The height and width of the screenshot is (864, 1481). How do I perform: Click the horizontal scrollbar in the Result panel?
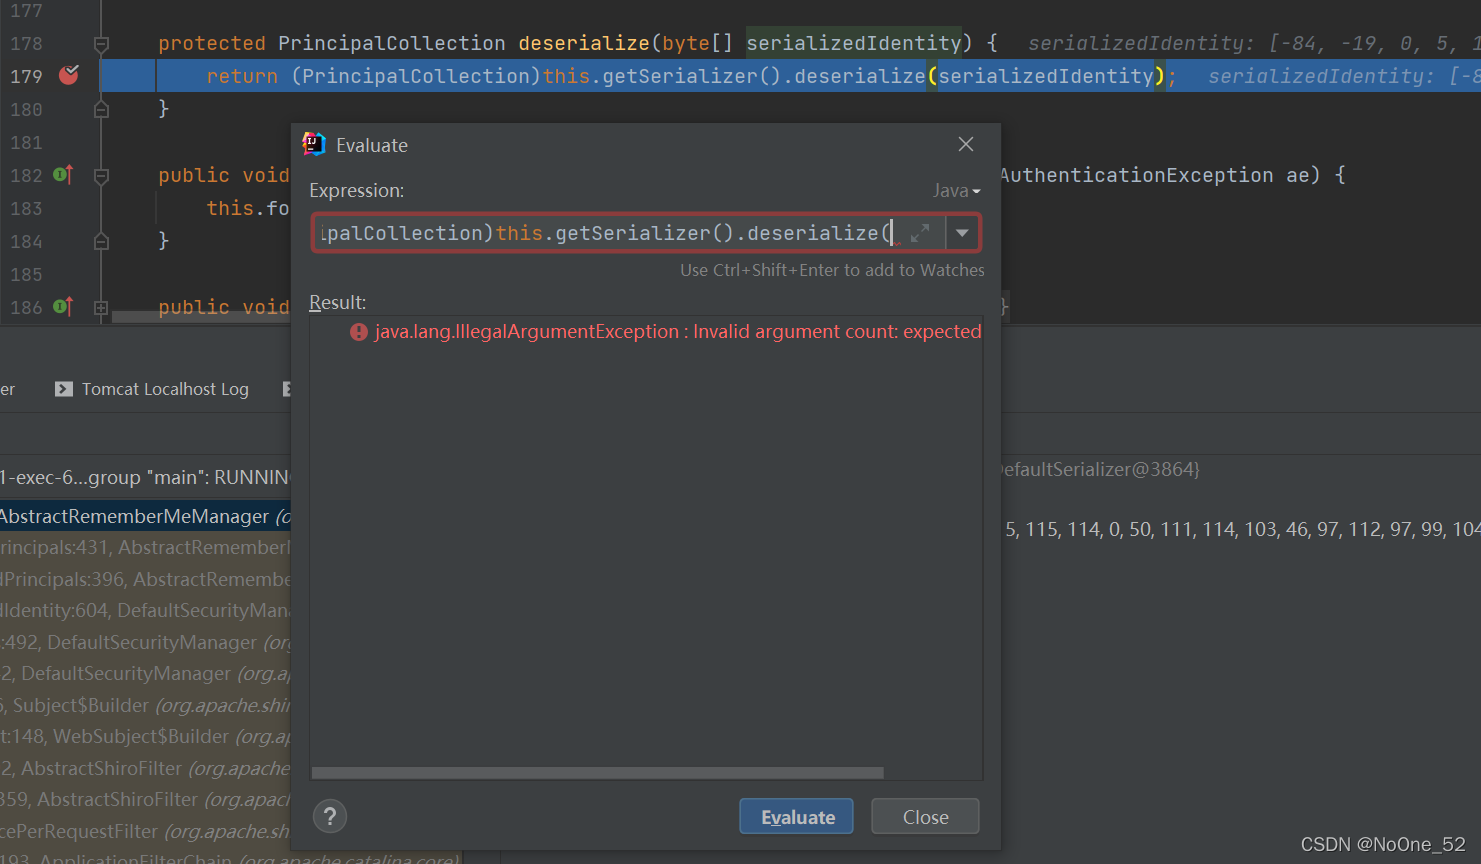597,773
